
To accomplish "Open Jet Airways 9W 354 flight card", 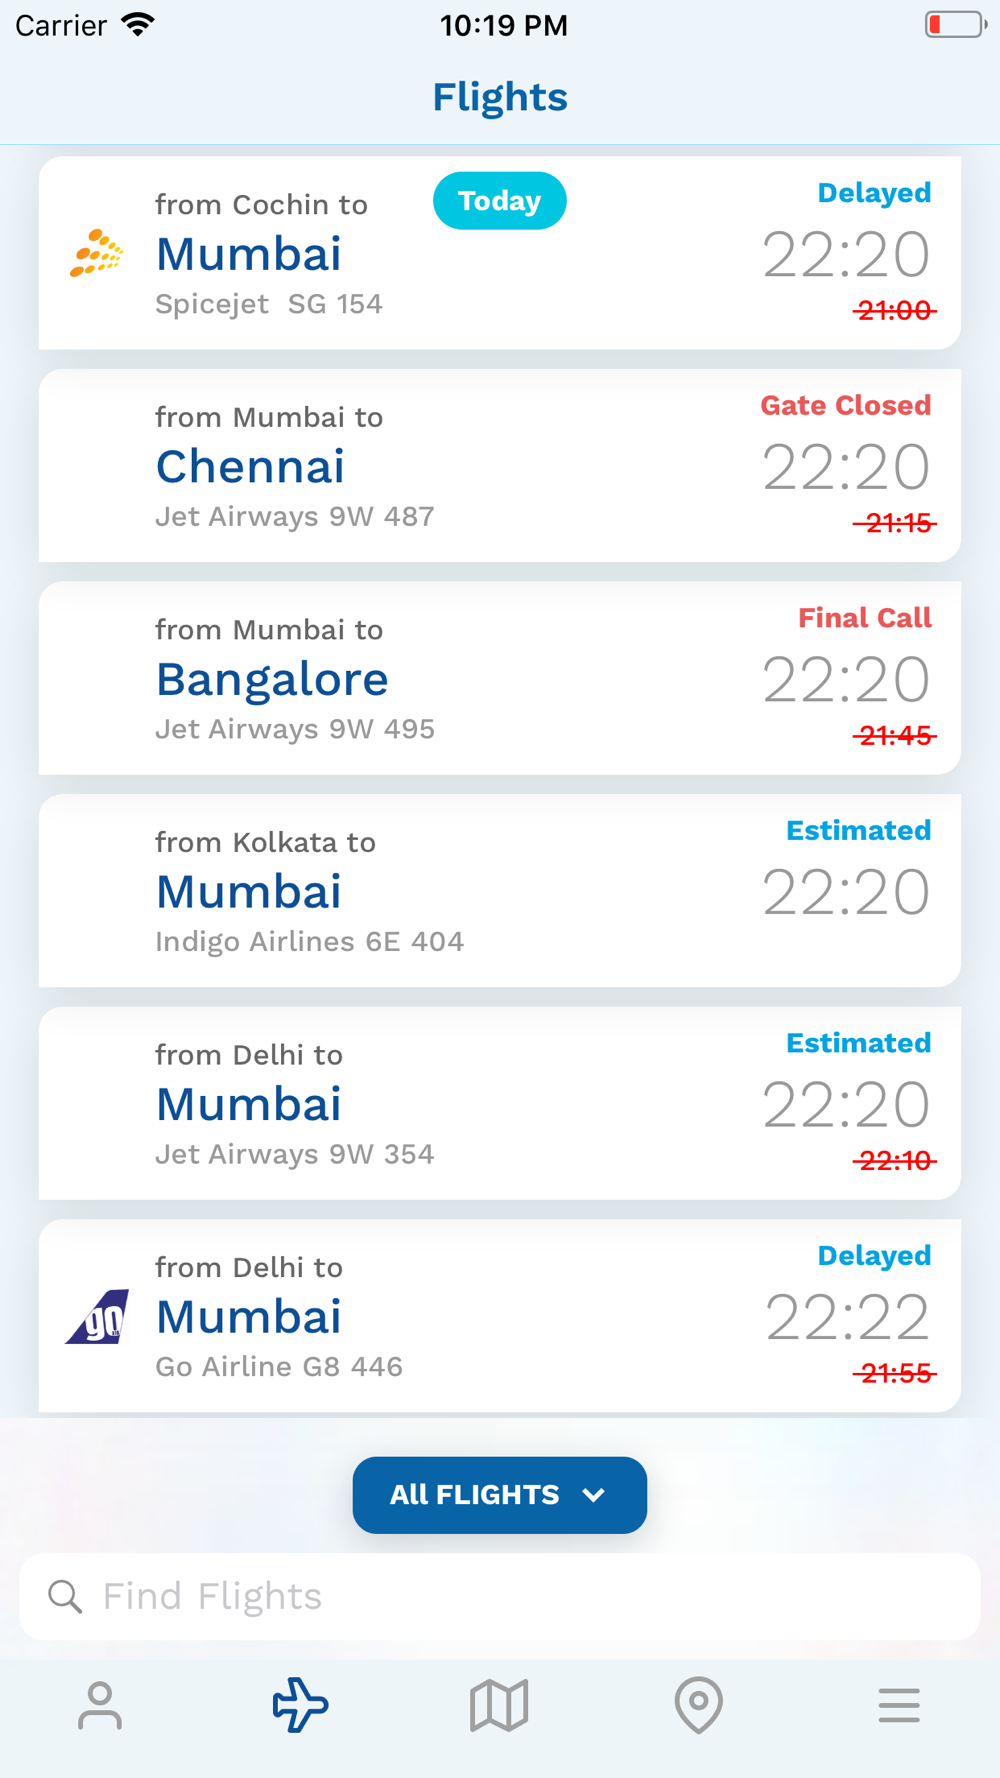I will pyautogui.click(x=500, y=1103).
